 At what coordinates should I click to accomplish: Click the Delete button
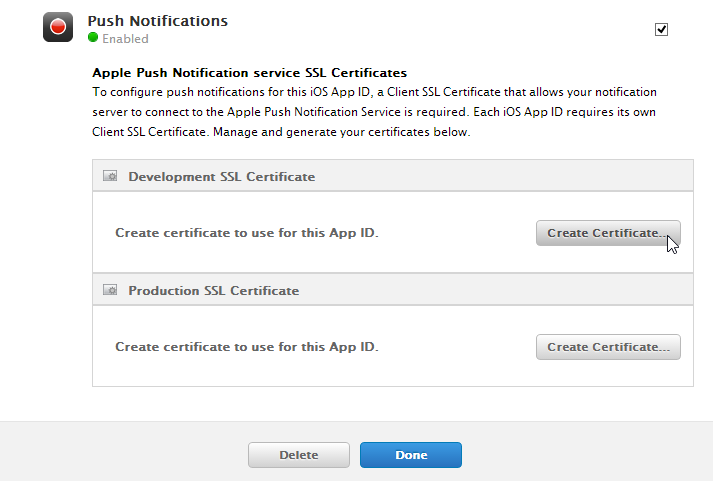pos(299,455)
